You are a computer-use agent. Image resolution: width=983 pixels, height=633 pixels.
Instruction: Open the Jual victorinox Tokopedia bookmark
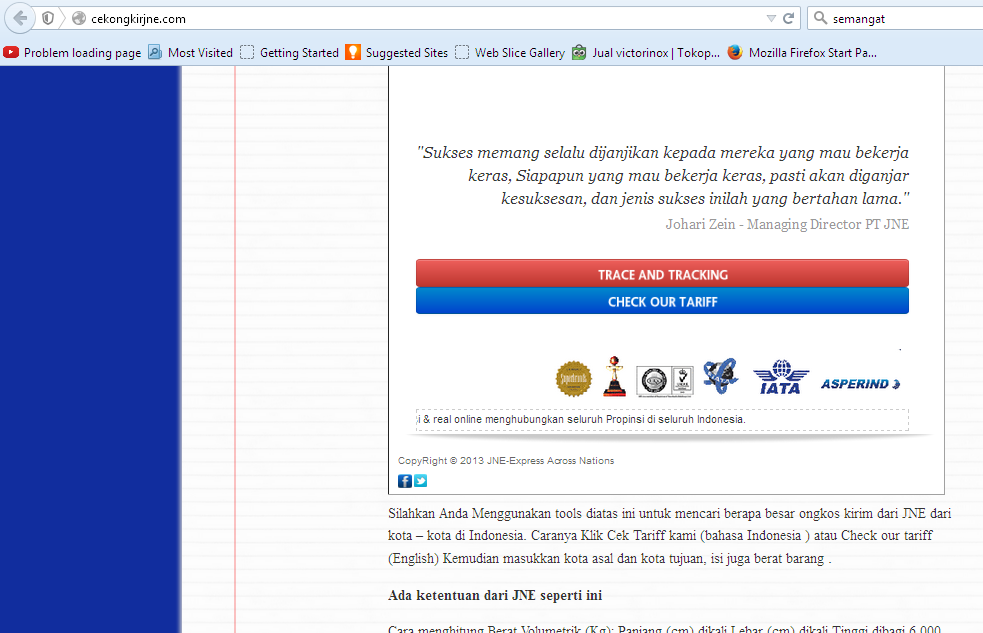pos(646,53)
